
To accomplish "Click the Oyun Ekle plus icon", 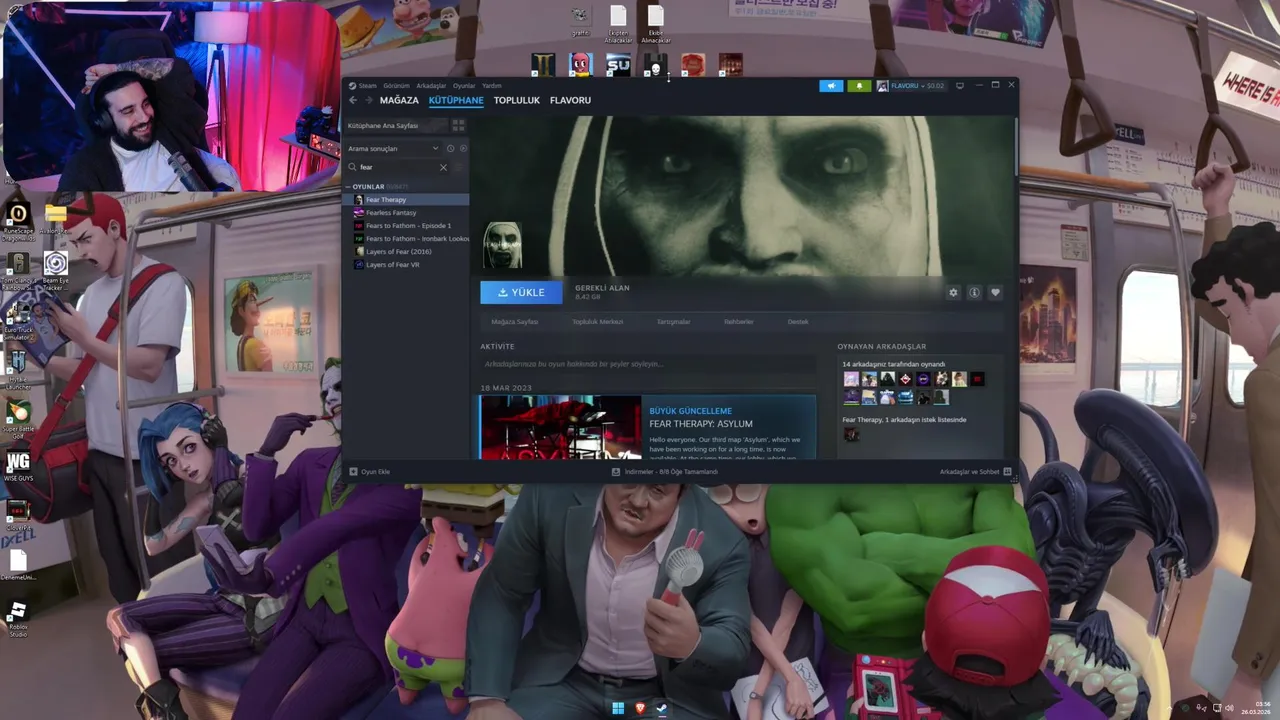I will click(353, 471).
